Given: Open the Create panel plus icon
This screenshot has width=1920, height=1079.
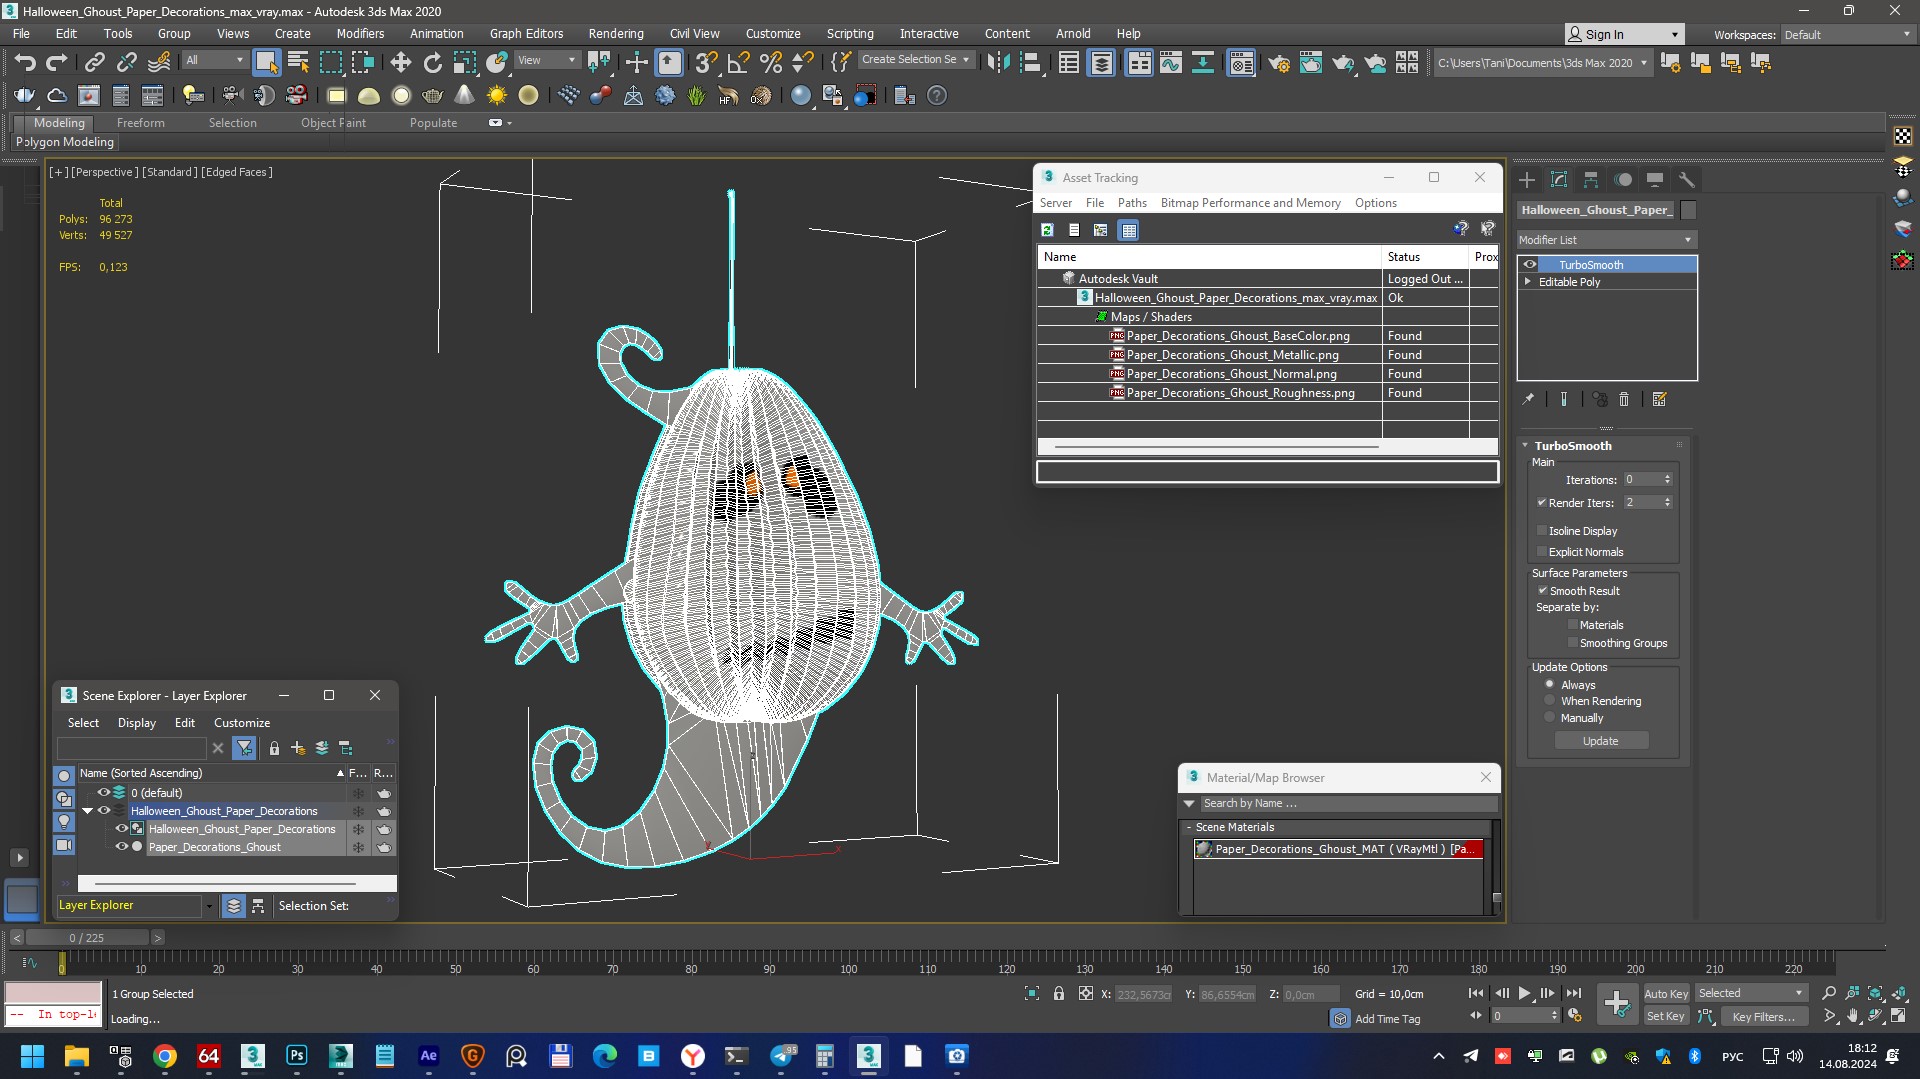Looking at the screenshot, I should (1527, 180).
